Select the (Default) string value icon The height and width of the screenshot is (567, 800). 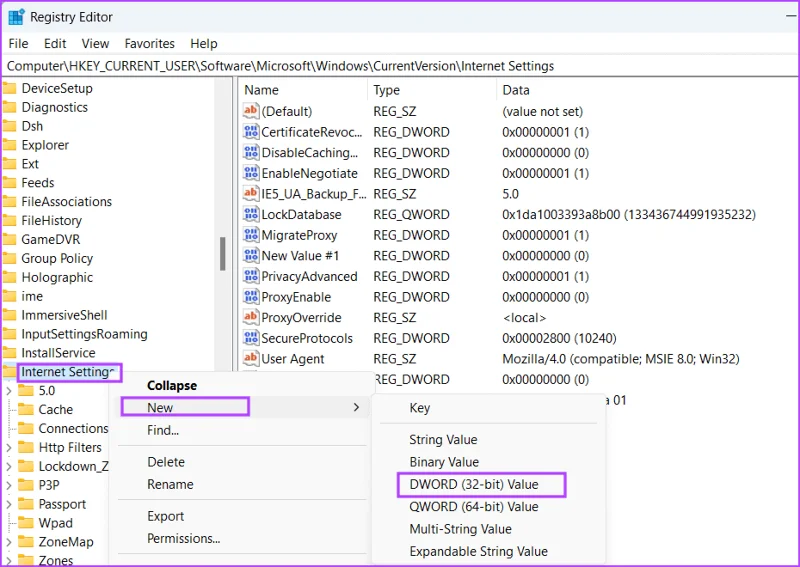[251, 111]
